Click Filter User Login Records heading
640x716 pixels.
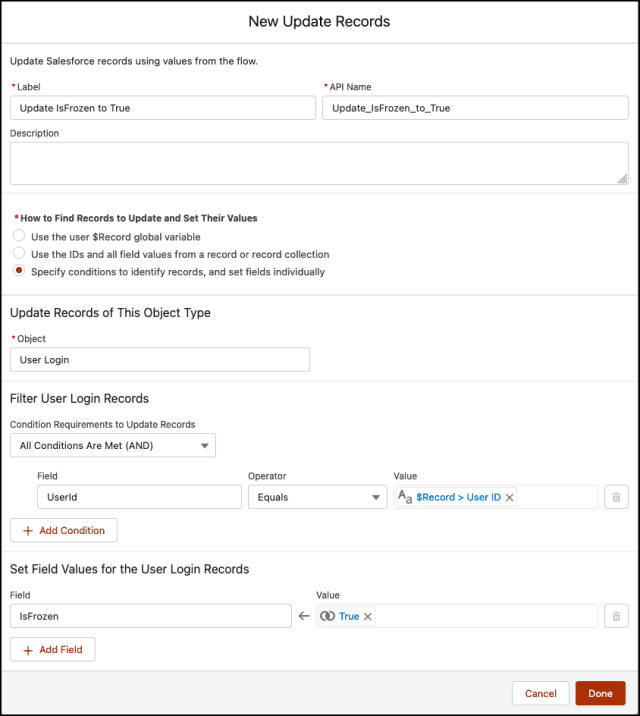79,399
